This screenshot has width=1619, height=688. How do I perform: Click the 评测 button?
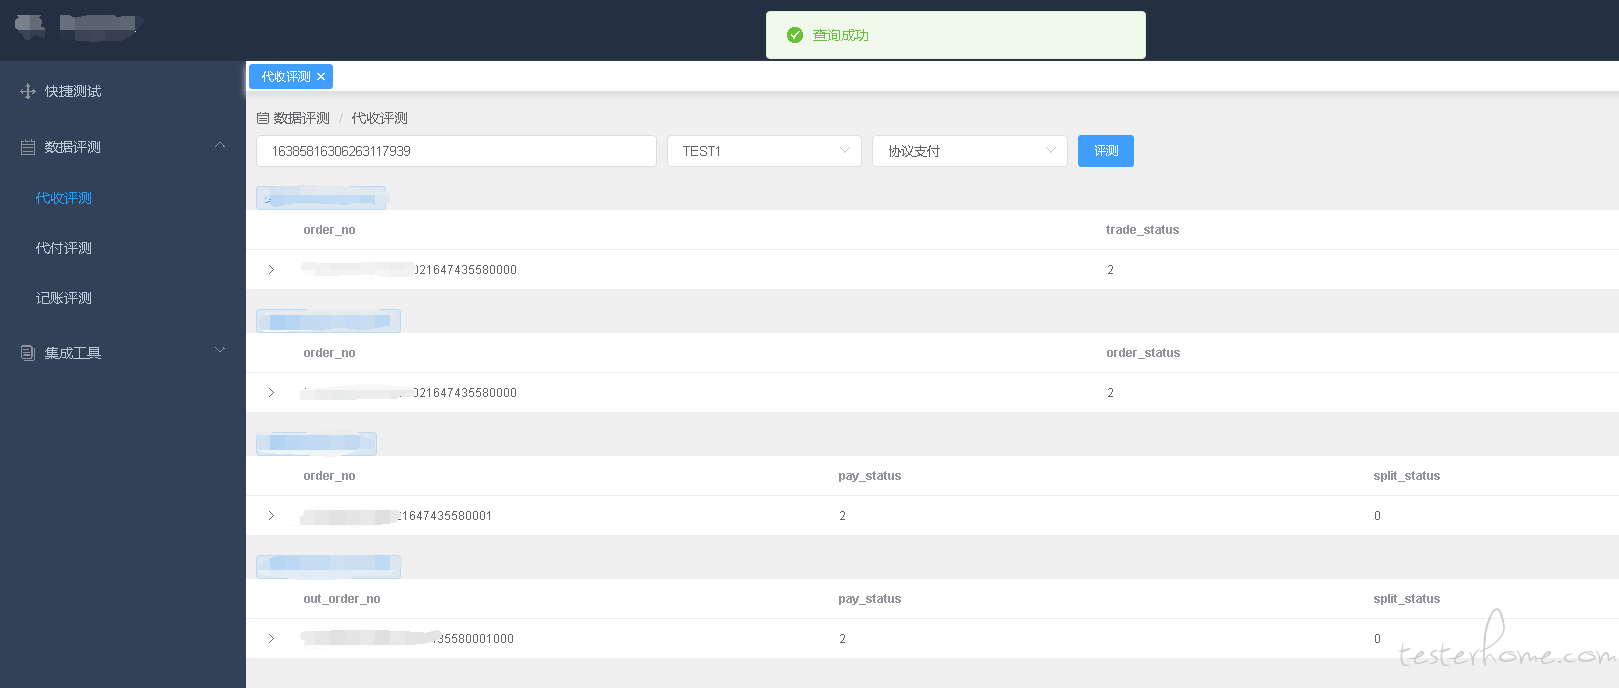point(1105,151)
